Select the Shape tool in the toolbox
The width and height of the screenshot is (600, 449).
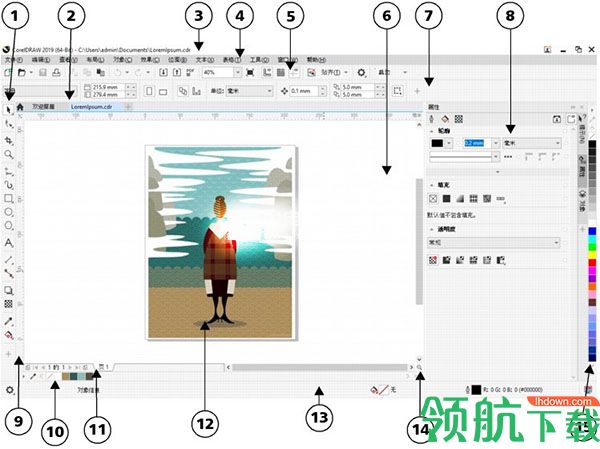pos(8,124)
